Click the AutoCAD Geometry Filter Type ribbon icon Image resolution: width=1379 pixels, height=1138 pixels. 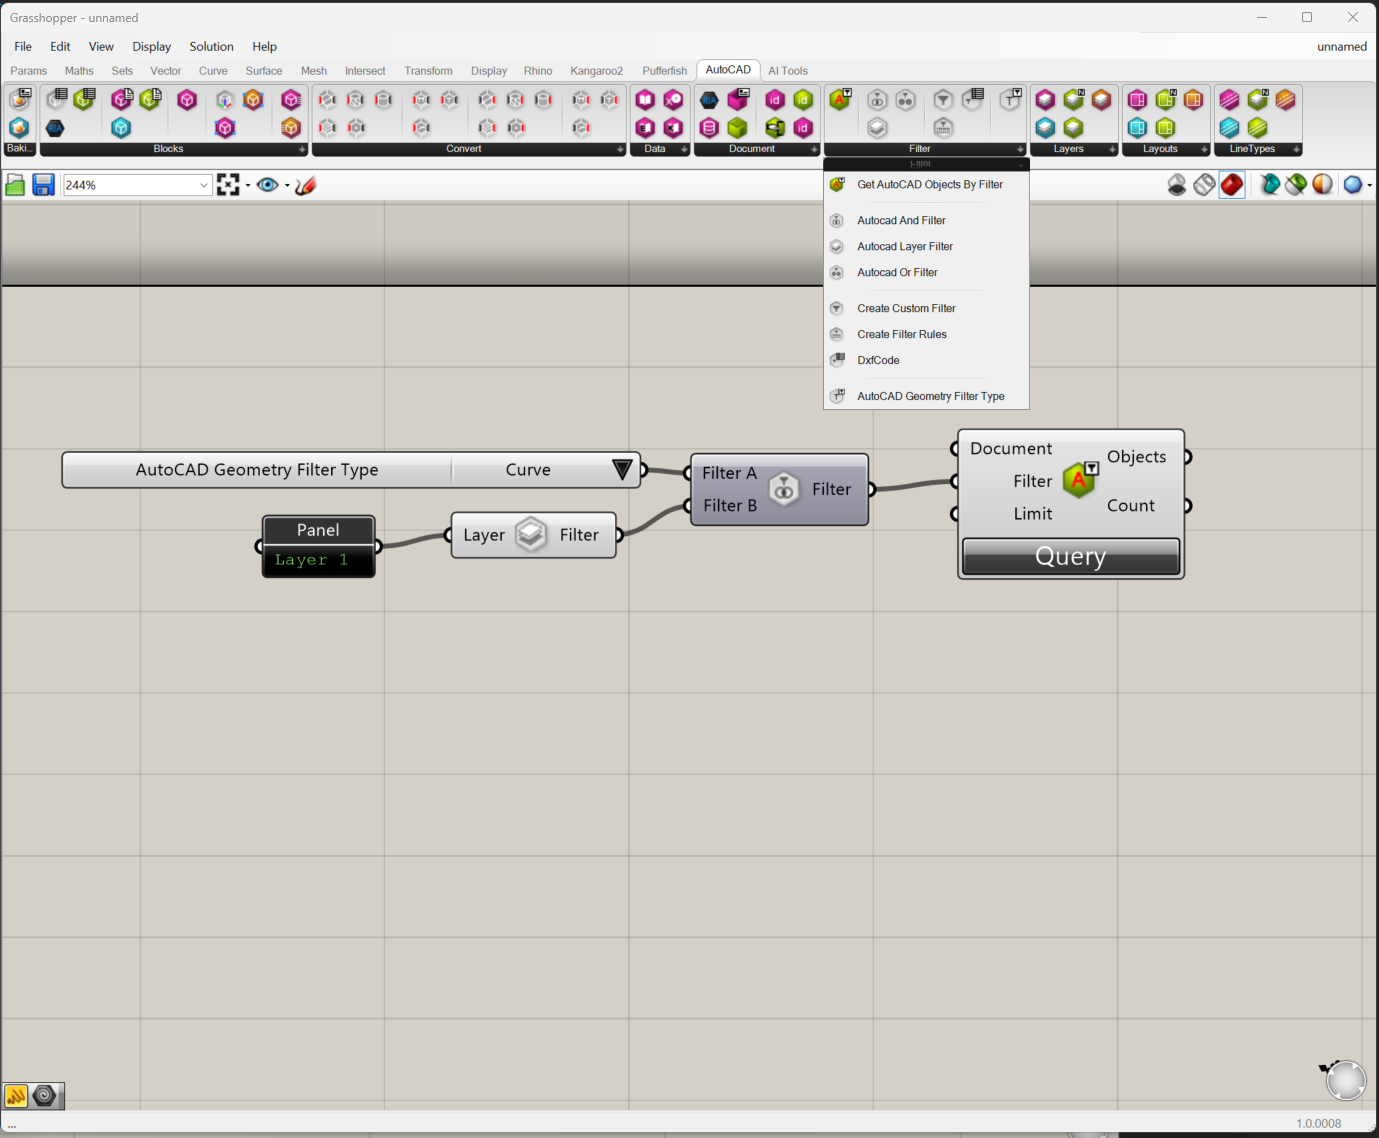(1011, 99)
